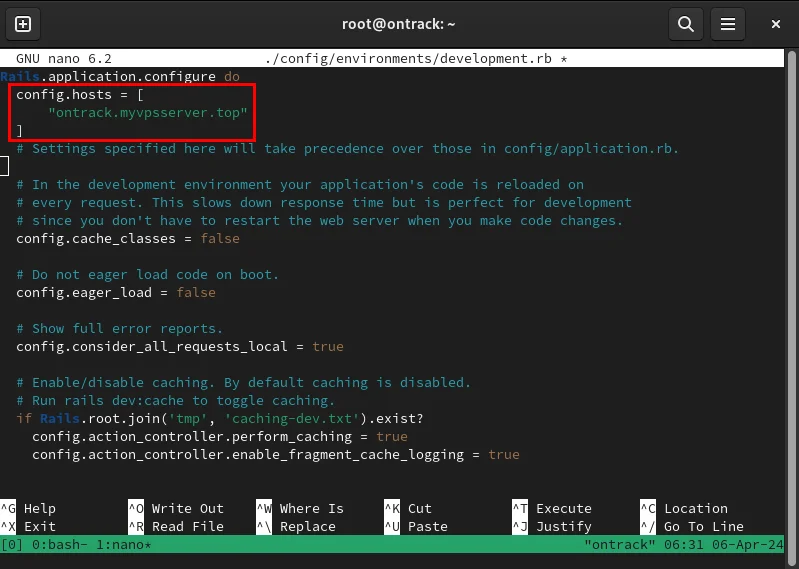Click the "ontrack" hostname in tmux status bar
799x569 pixels.
click(620, 545)
